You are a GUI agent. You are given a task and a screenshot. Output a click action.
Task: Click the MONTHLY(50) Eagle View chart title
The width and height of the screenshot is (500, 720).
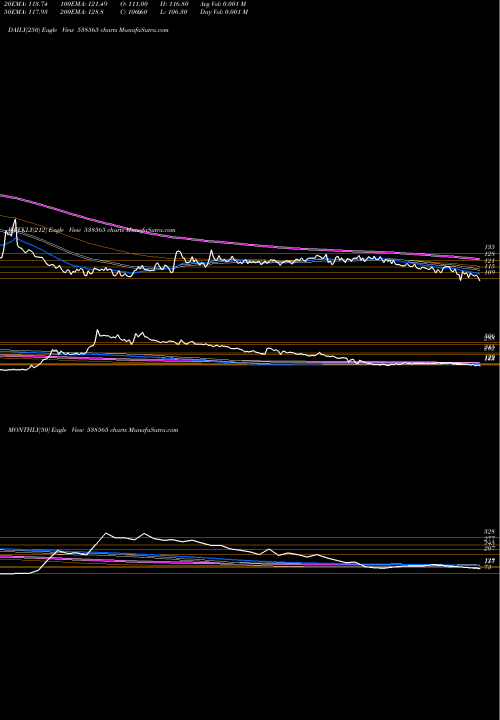93,430
